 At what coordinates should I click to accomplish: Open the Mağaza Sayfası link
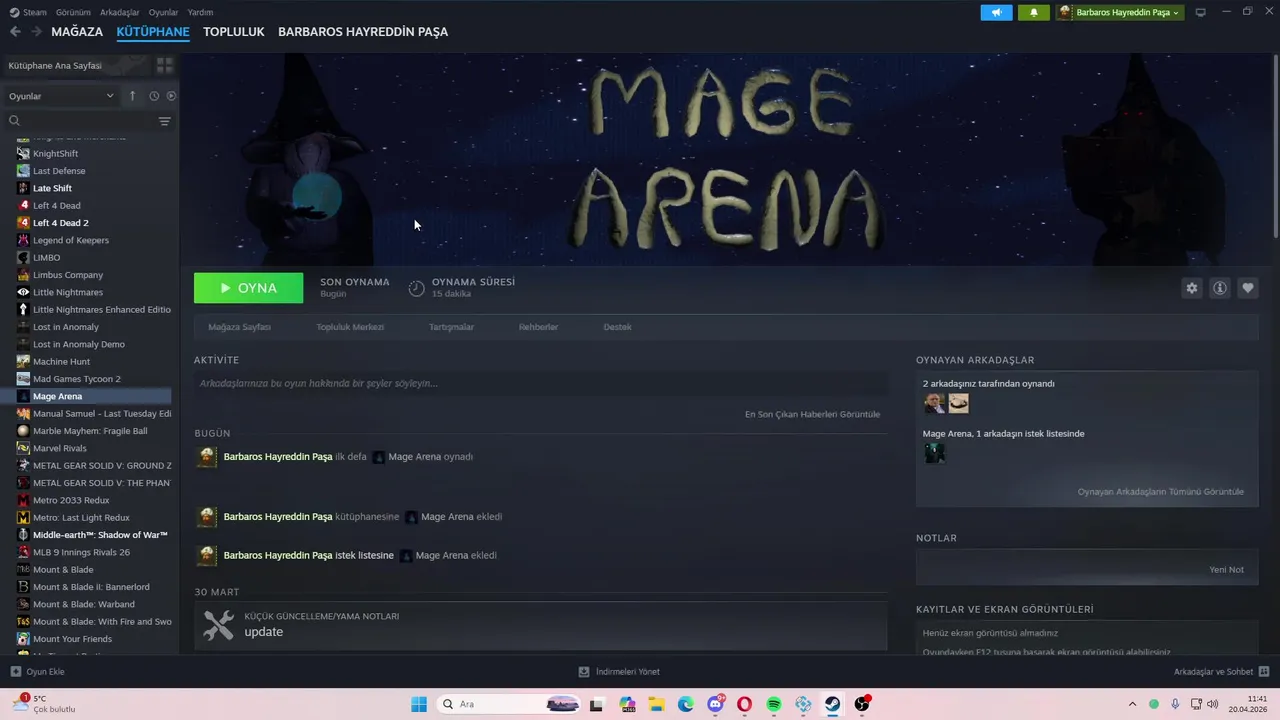pos(239,327)
